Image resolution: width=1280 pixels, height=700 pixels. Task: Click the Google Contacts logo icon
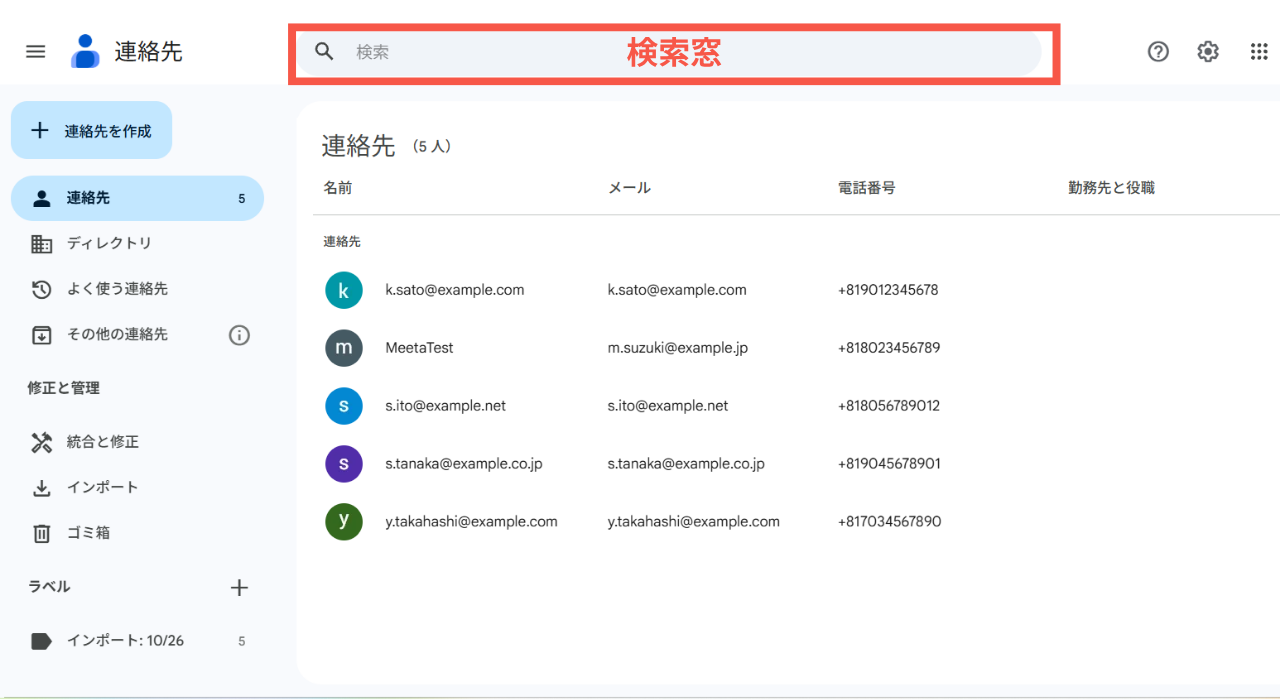pyautogui.click(x=85, y=51)
